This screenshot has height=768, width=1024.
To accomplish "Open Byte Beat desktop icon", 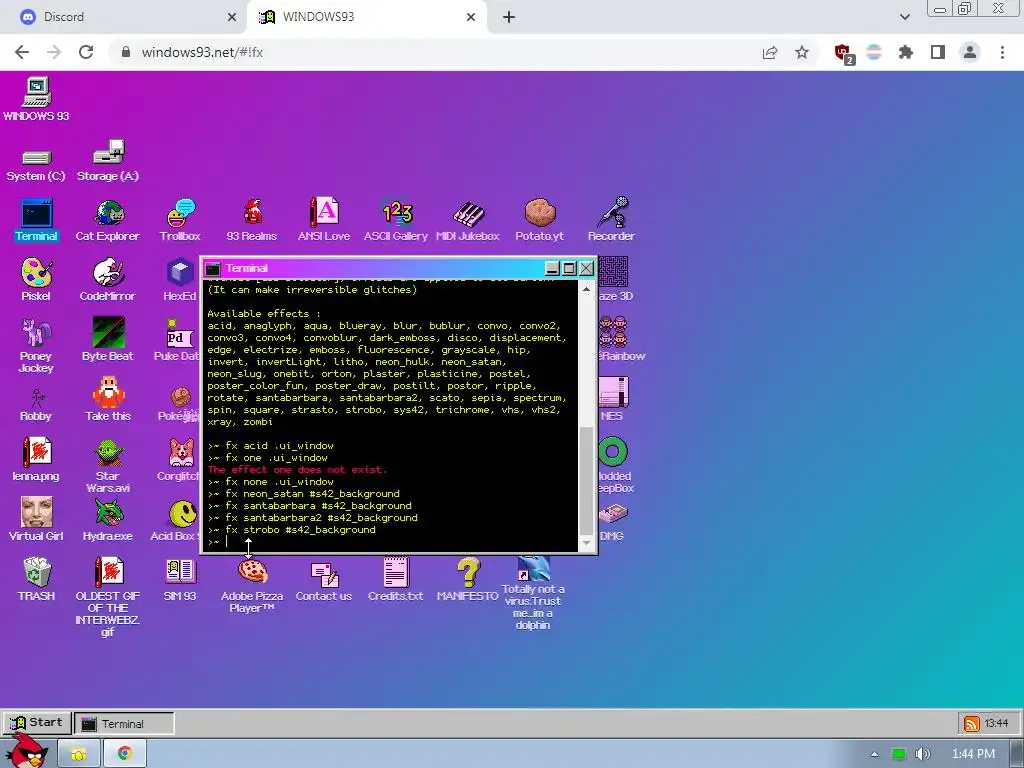I will tap(108, 340).
